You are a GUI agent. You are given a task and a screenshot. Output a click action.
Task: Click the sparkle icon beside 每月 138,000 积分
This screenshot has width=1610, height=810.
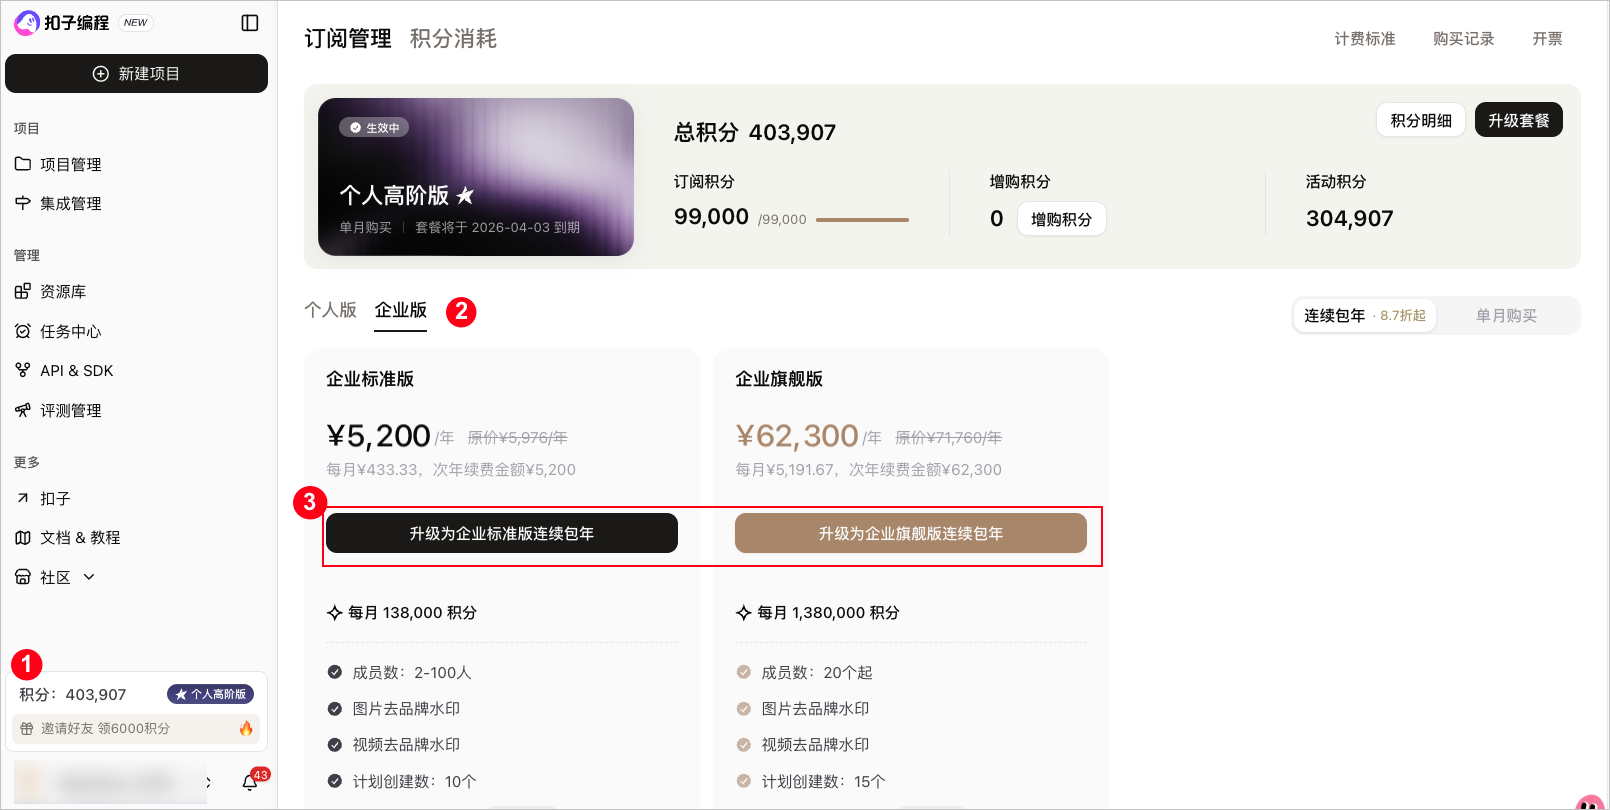coord(335,613)
